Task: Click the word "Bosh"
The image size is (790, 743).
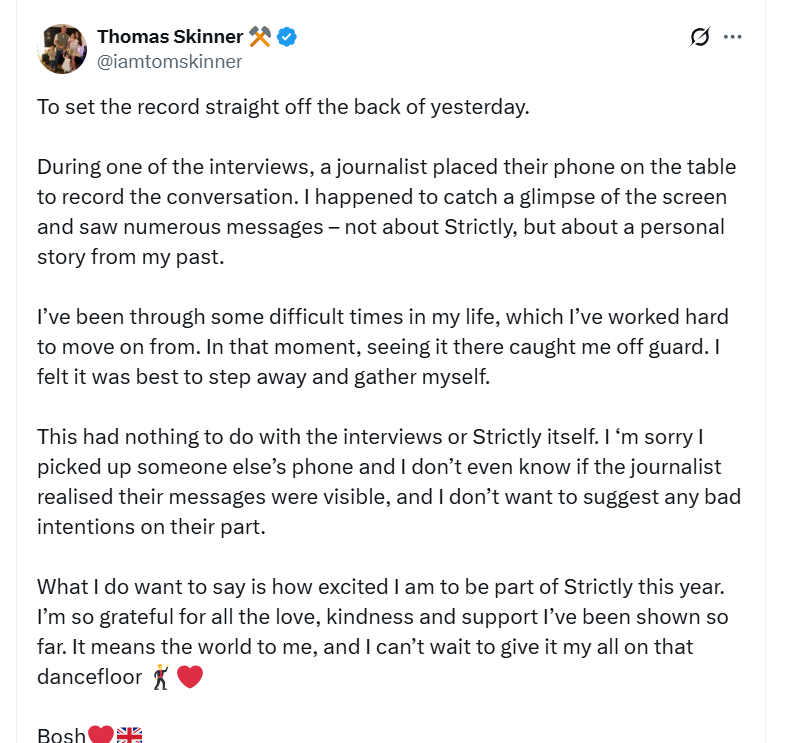Action: (x=61, y=736)
